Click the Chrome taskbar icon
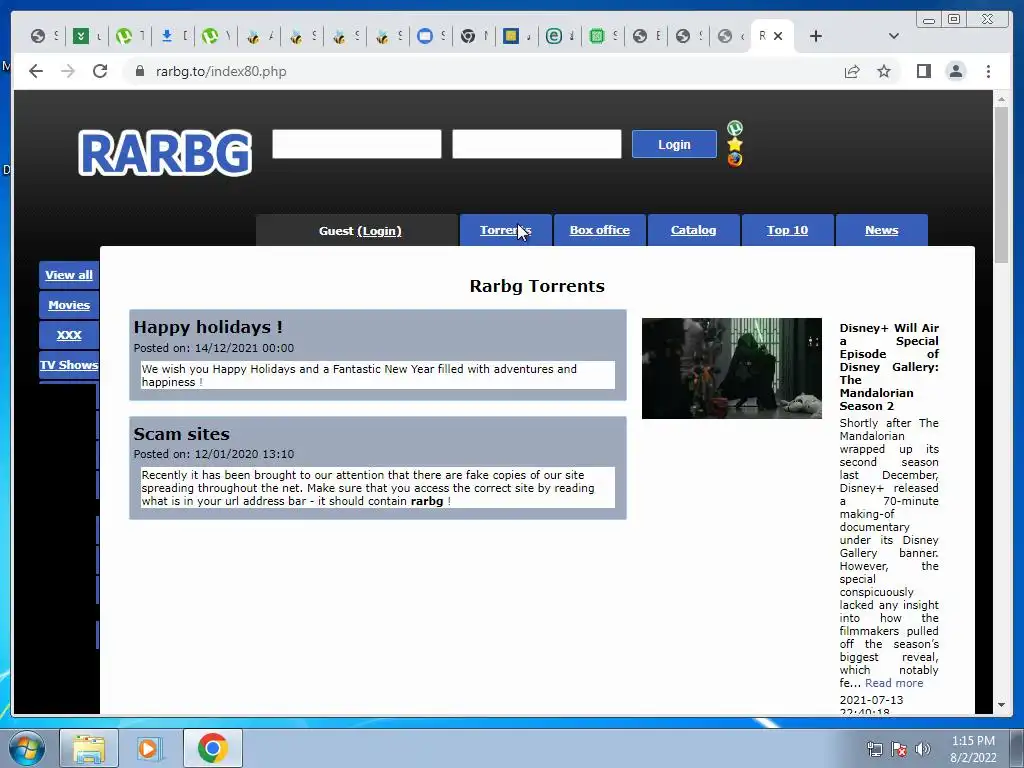Screen dimensions: 1024x768 click(213, 748)
